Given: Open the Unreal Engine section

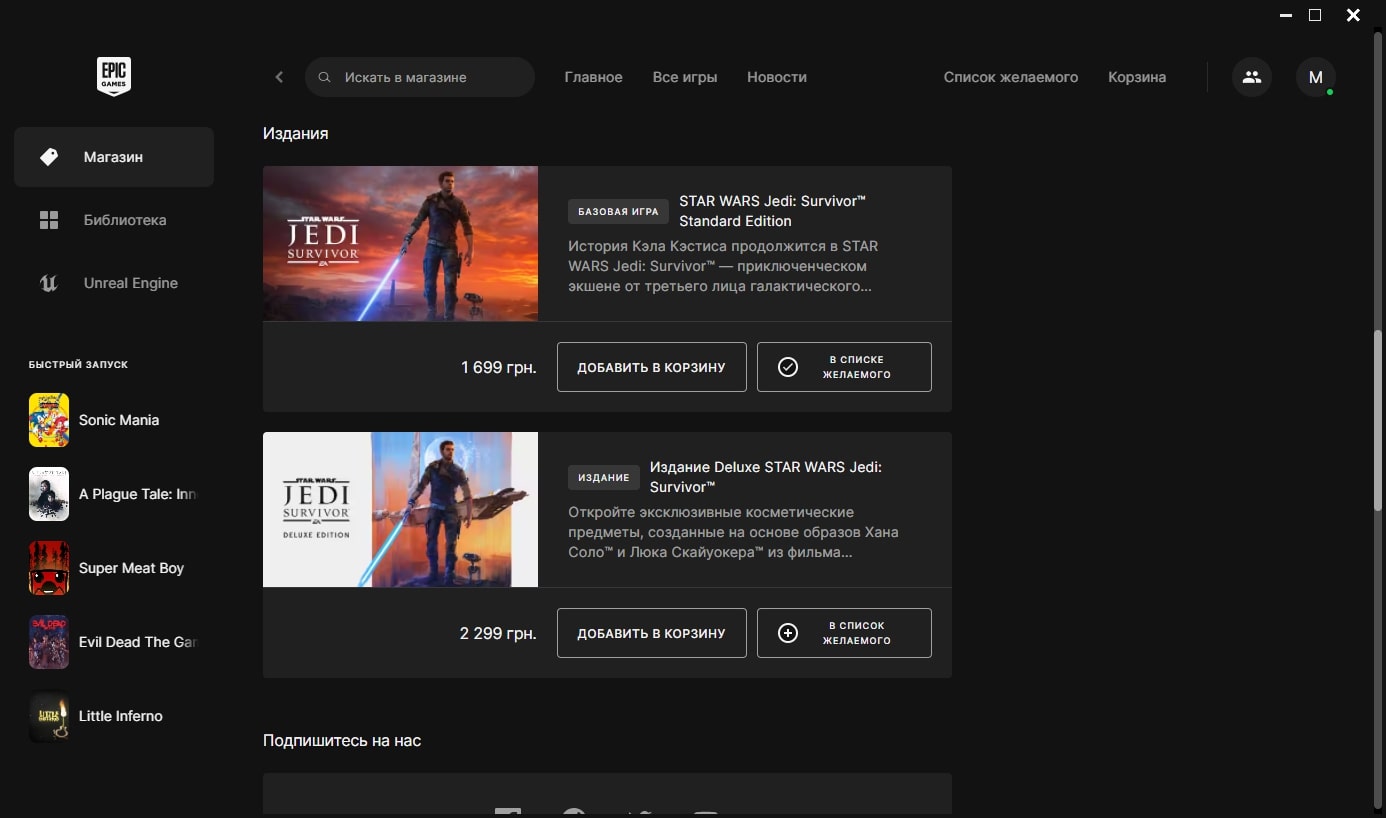Looking at the screenshot, I should click(x=114, y=283).
